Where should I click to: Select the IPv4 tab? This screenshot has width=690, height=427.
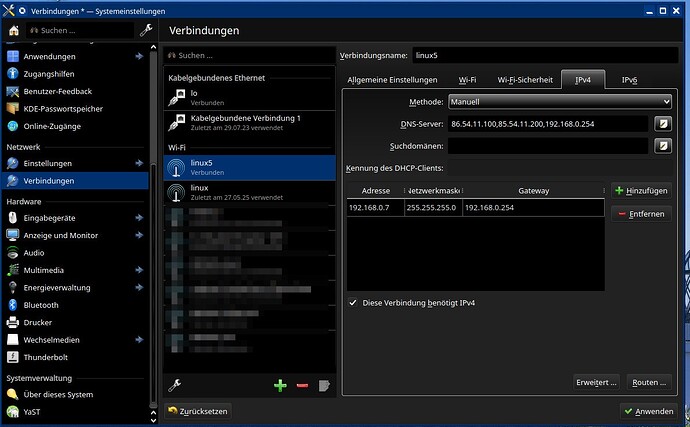583,80
